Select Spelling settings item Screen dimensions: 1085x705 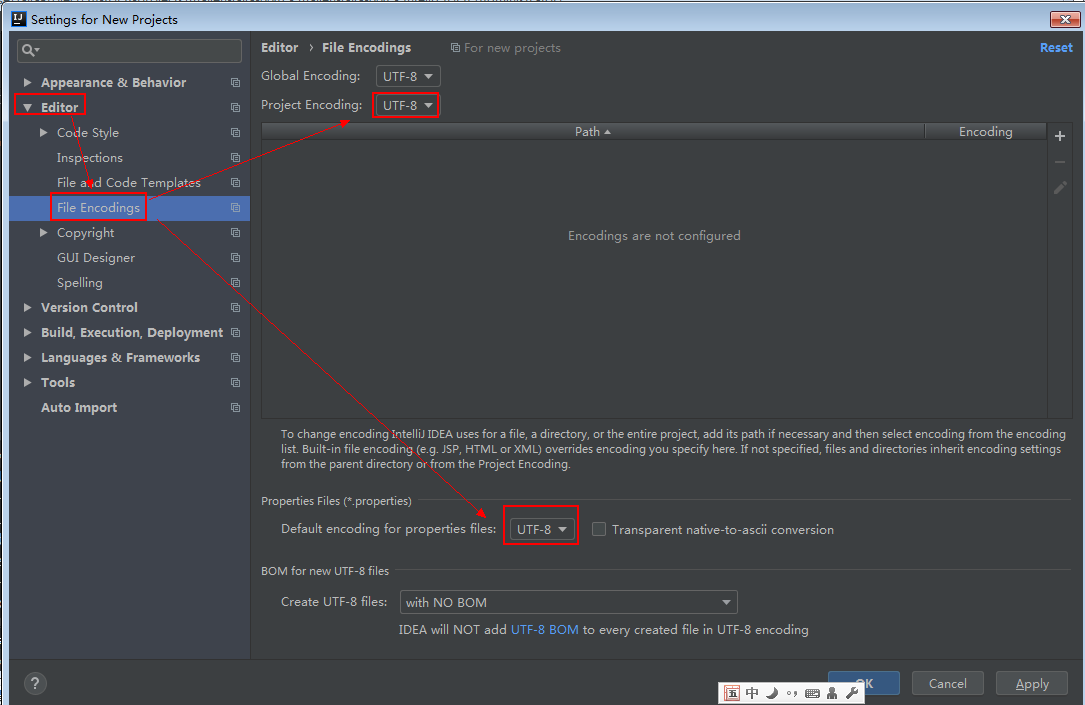pos(80,282)
